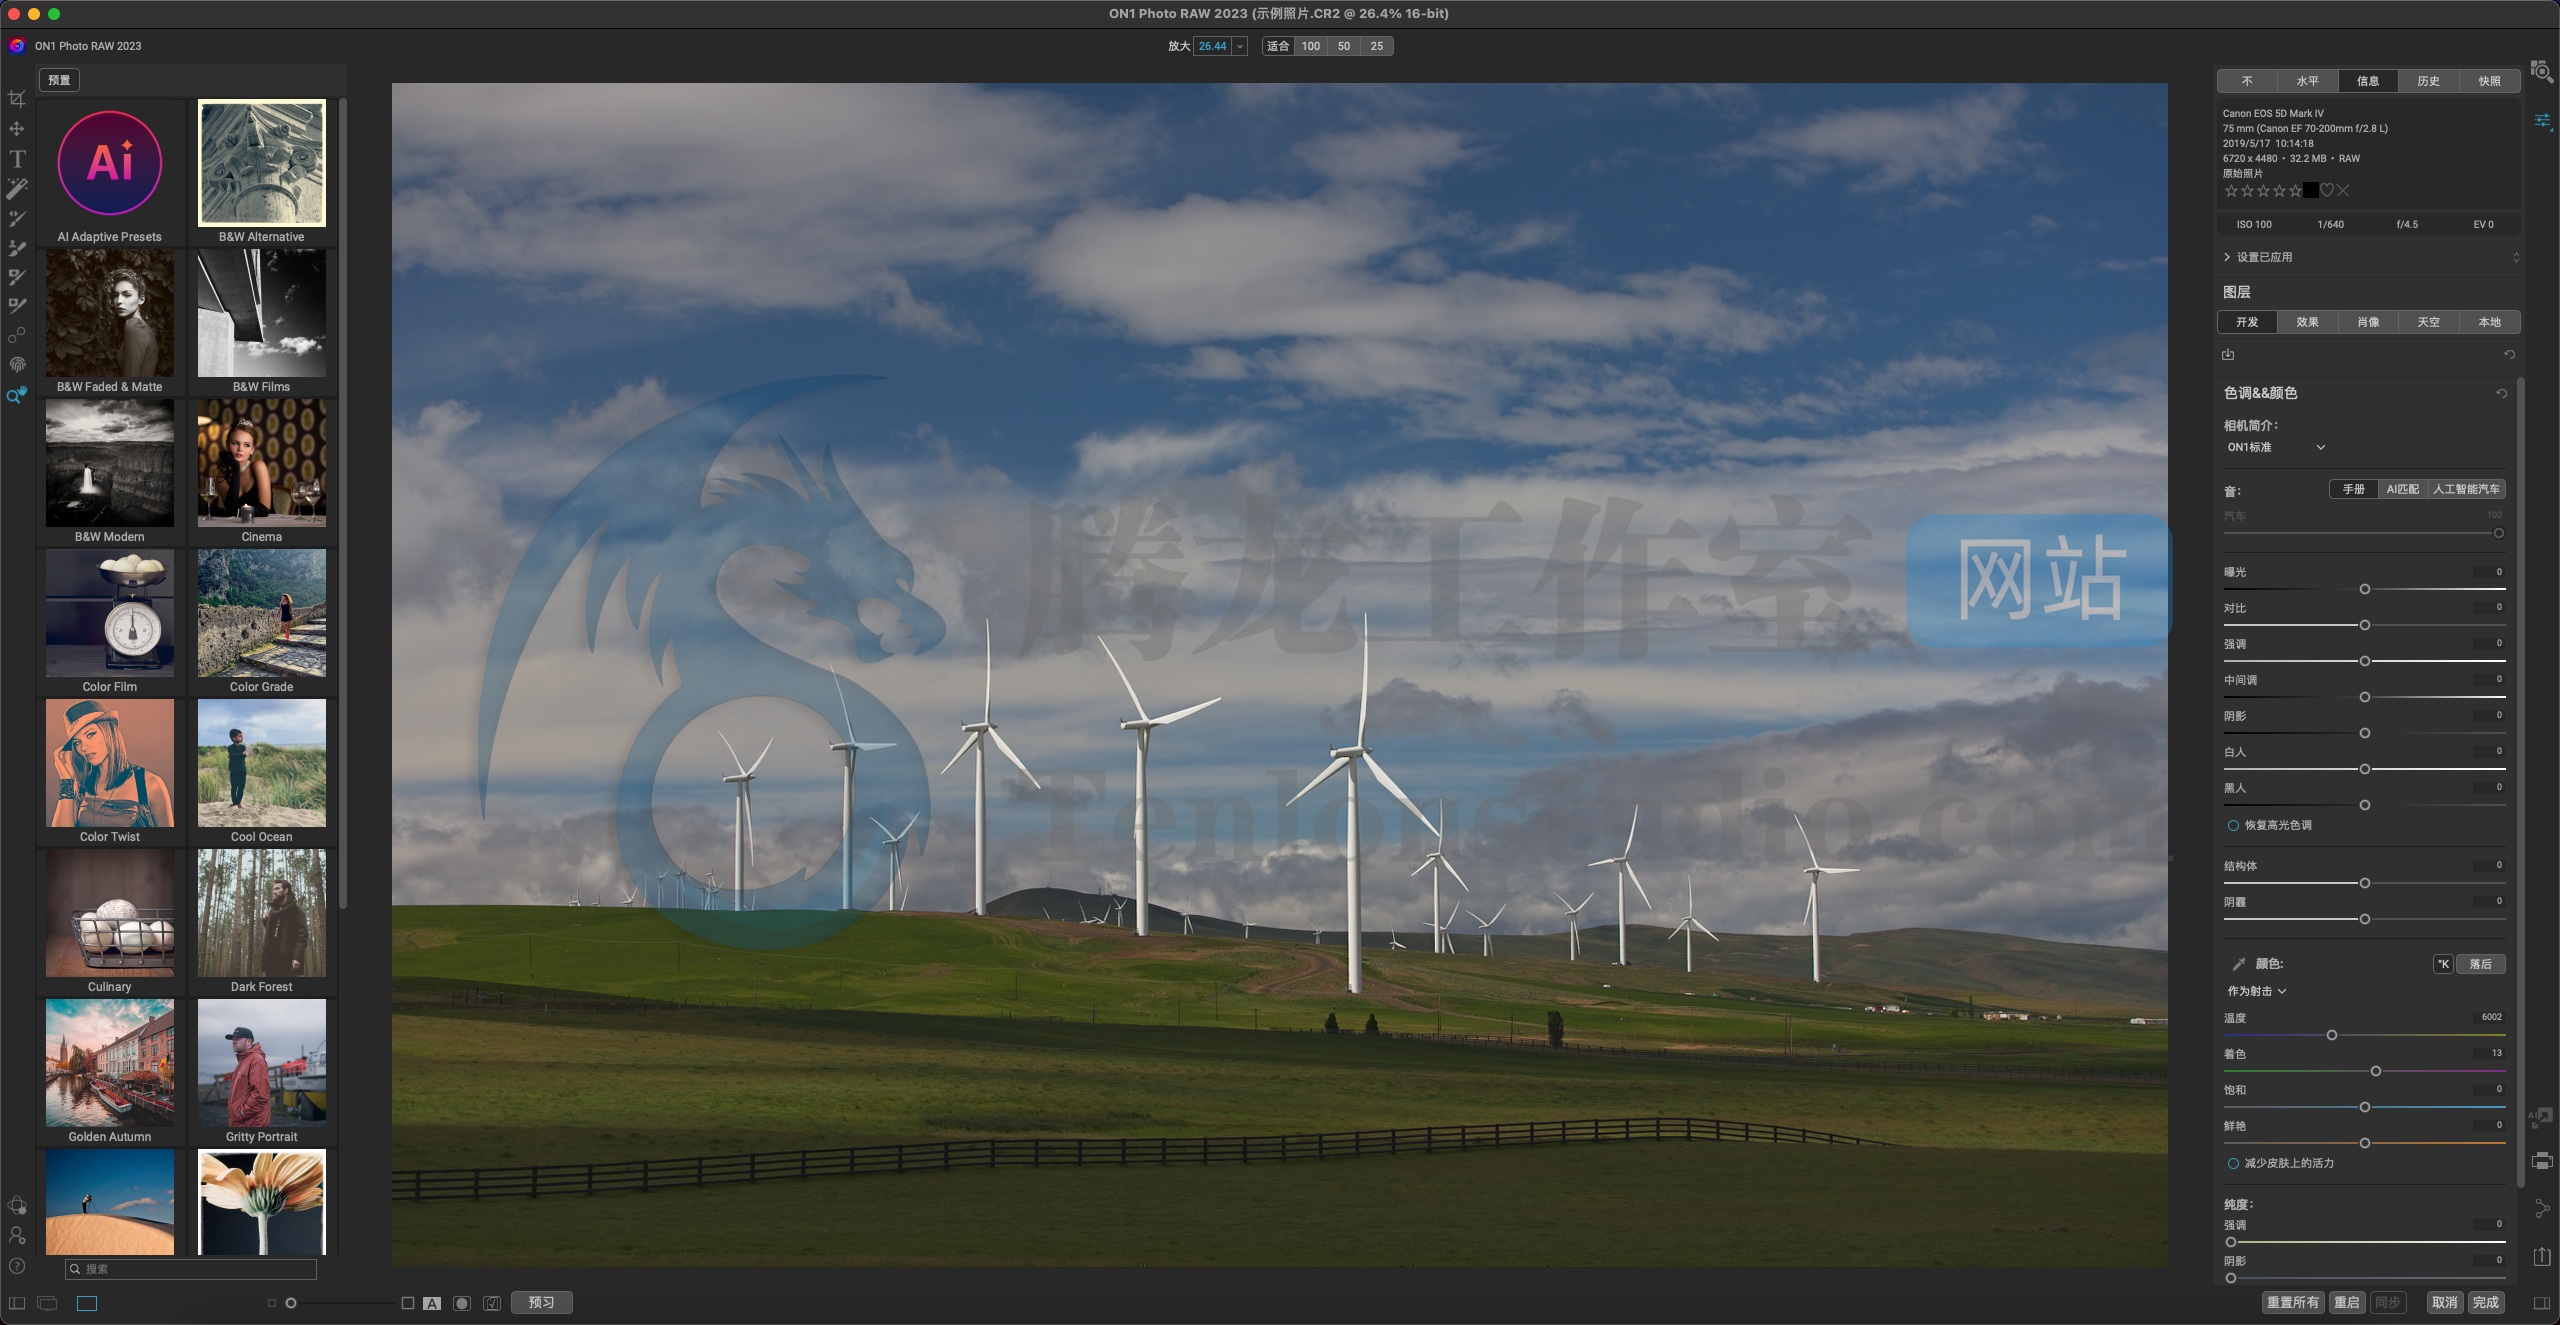Viewport: 2560px width, 1325px height.
Task: Toggle the right panel visibility
Action: [x=2542, y=1303]
